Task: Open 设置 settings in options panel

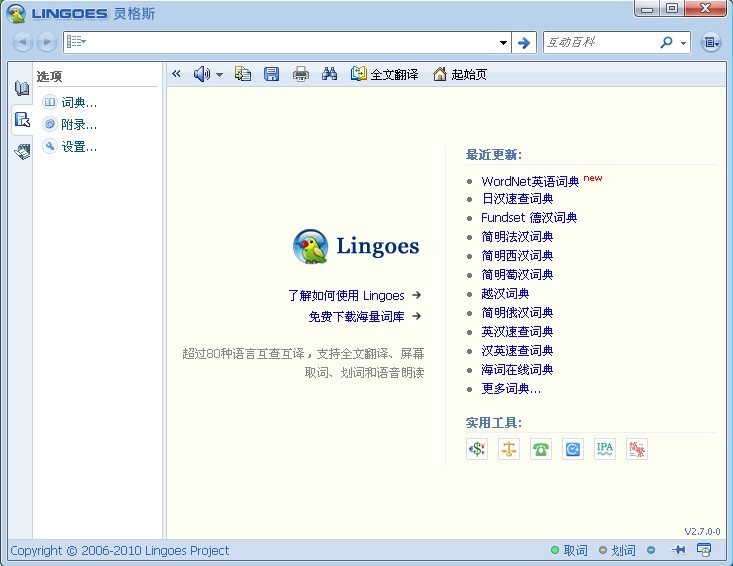Action: [x=78, y=147]
